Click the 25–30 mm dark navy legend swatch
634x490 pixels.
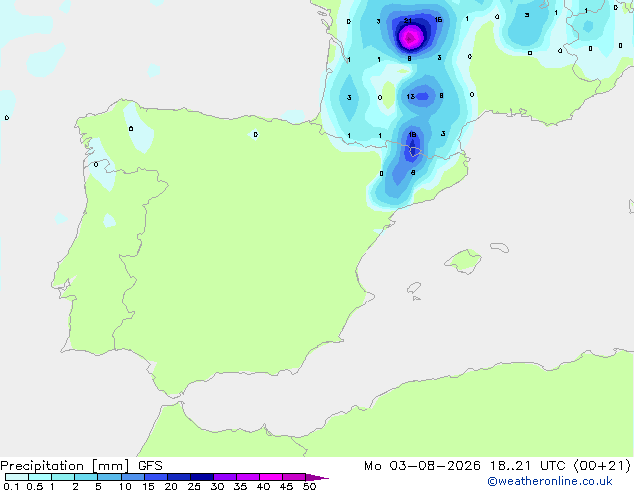point(202,477)
